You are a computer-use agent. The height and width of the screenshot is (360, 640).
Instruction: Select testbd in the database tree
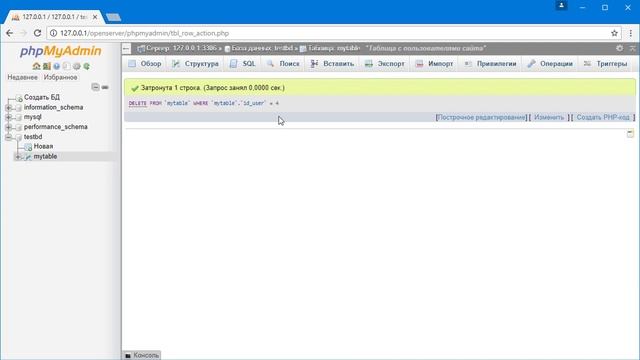tap(33, 137)
